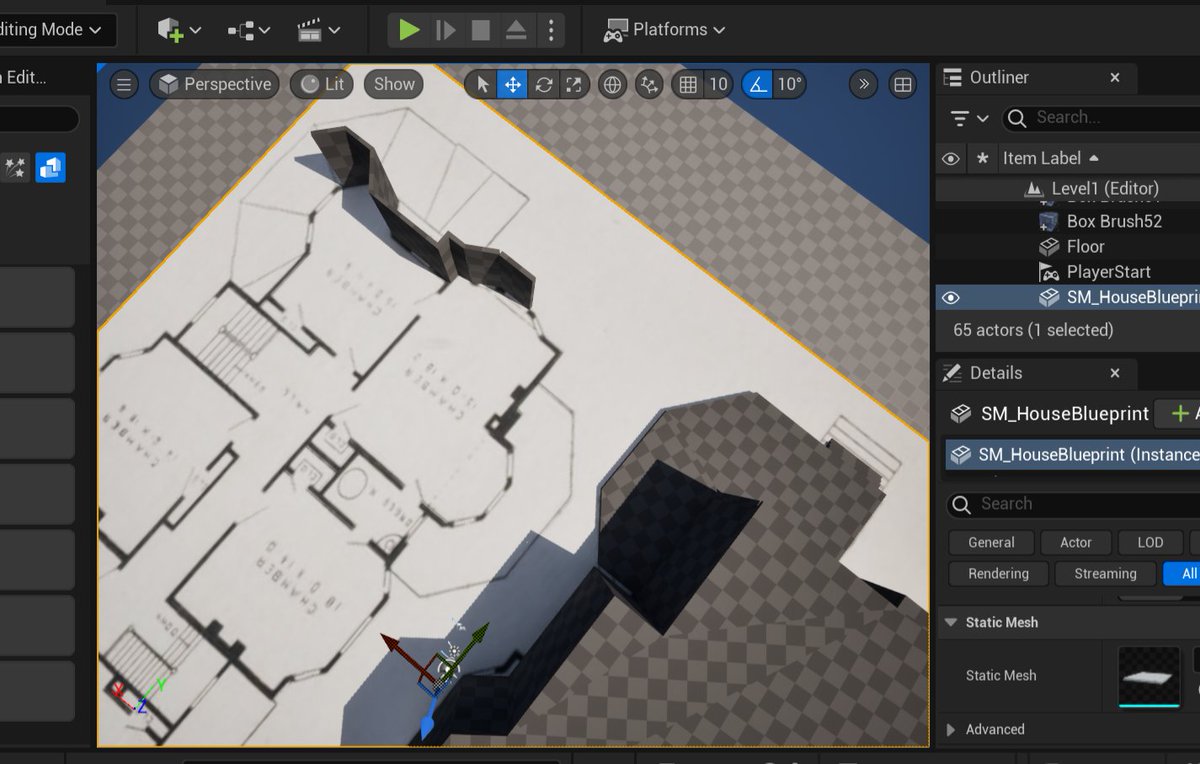Change grid snap value 10
The width and height of the screenshot is (1200, 764).
[x=718, y=84]
